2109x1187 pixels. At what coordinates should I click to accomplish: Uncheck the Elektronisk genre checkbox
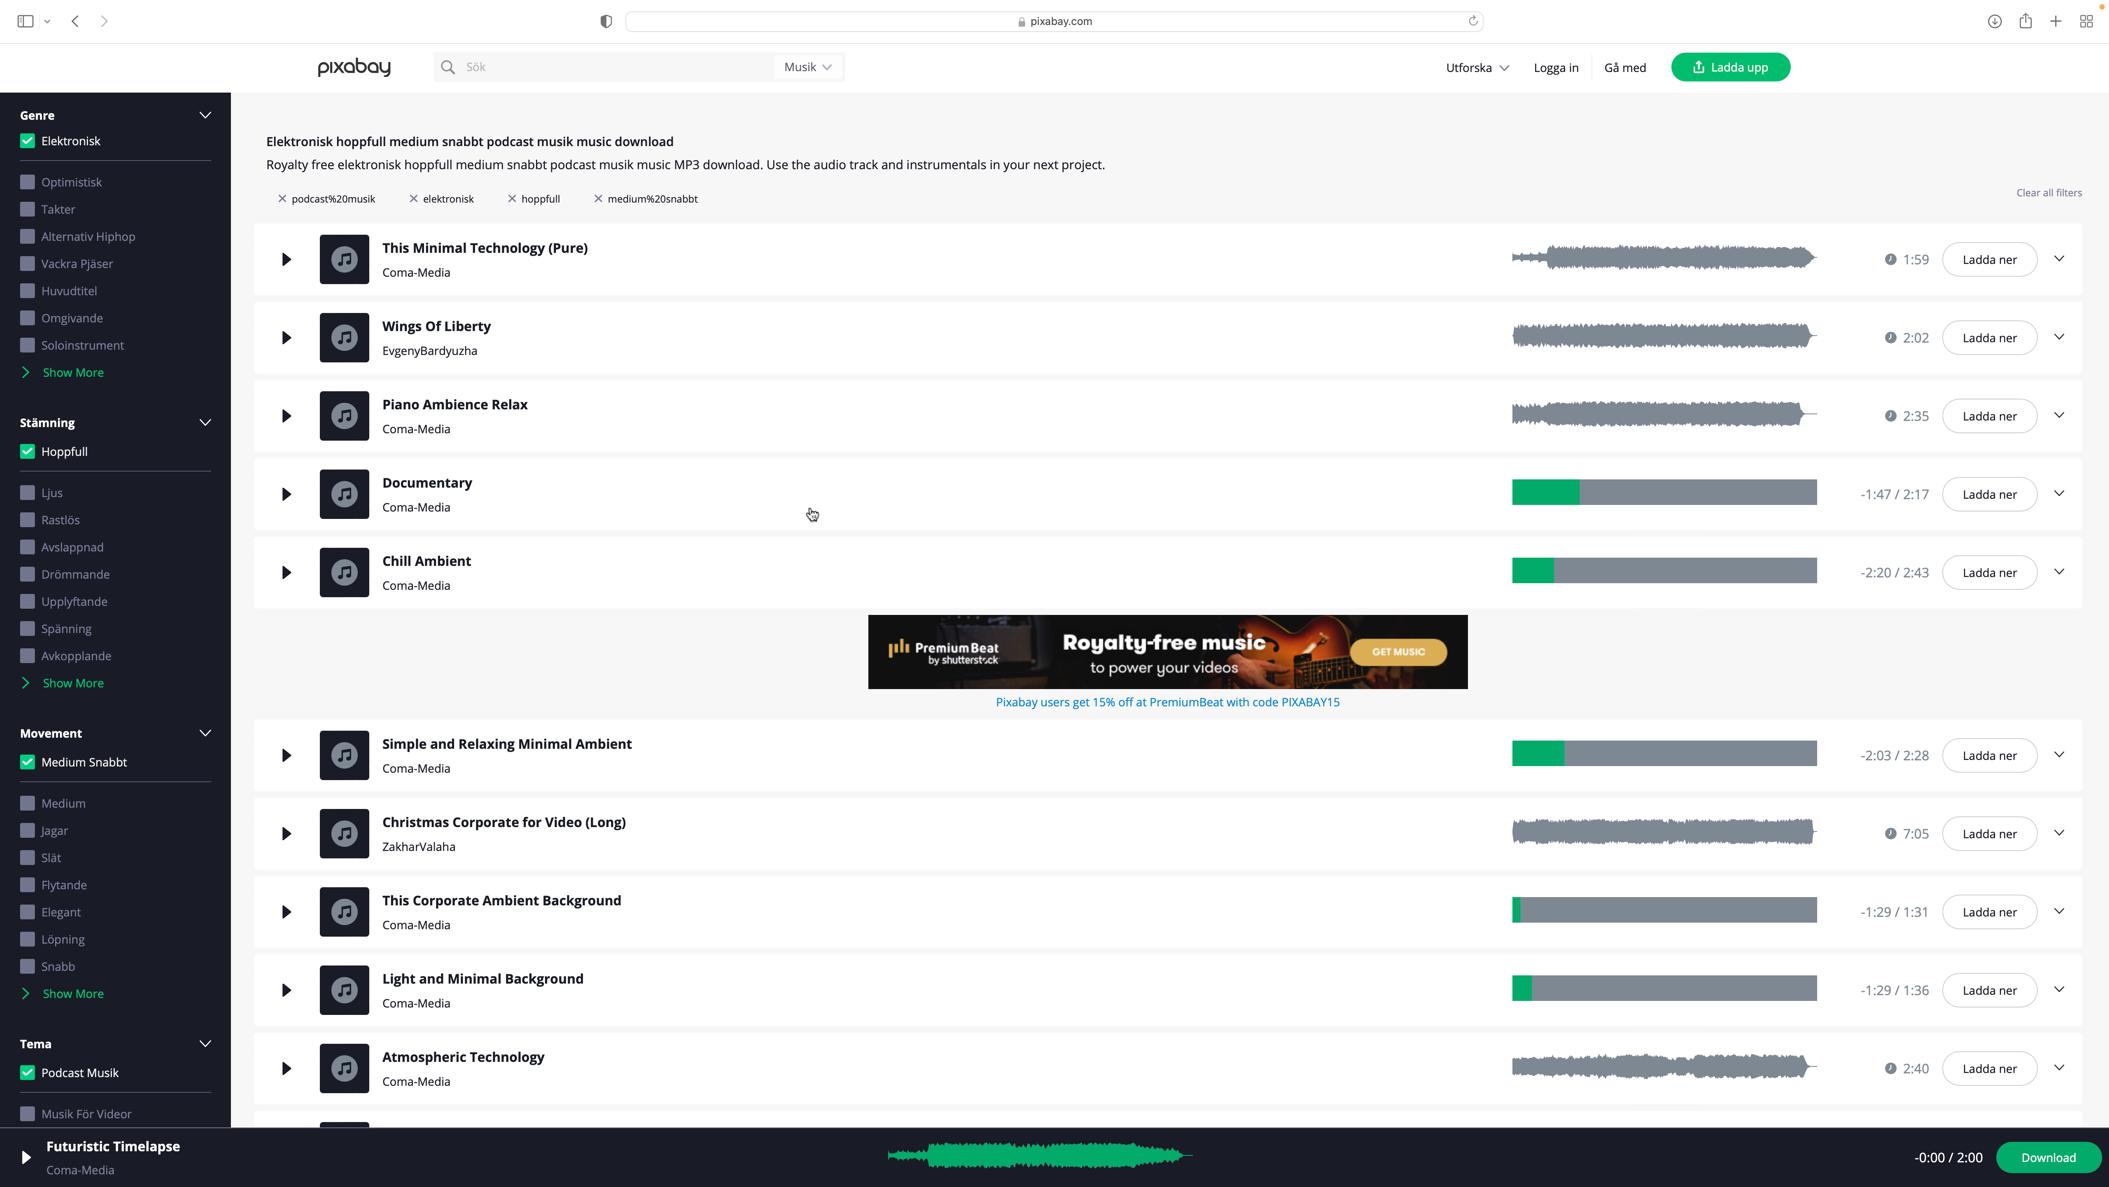coord(28,141)
